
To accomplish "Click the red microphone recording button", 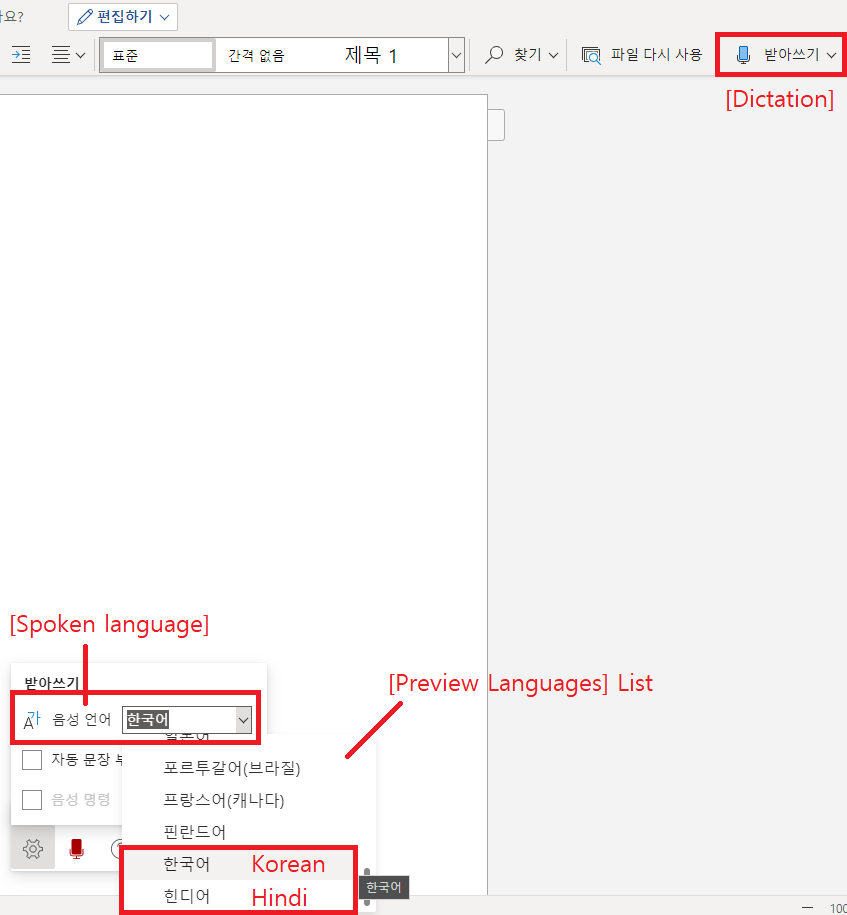I will coord(76,848).
